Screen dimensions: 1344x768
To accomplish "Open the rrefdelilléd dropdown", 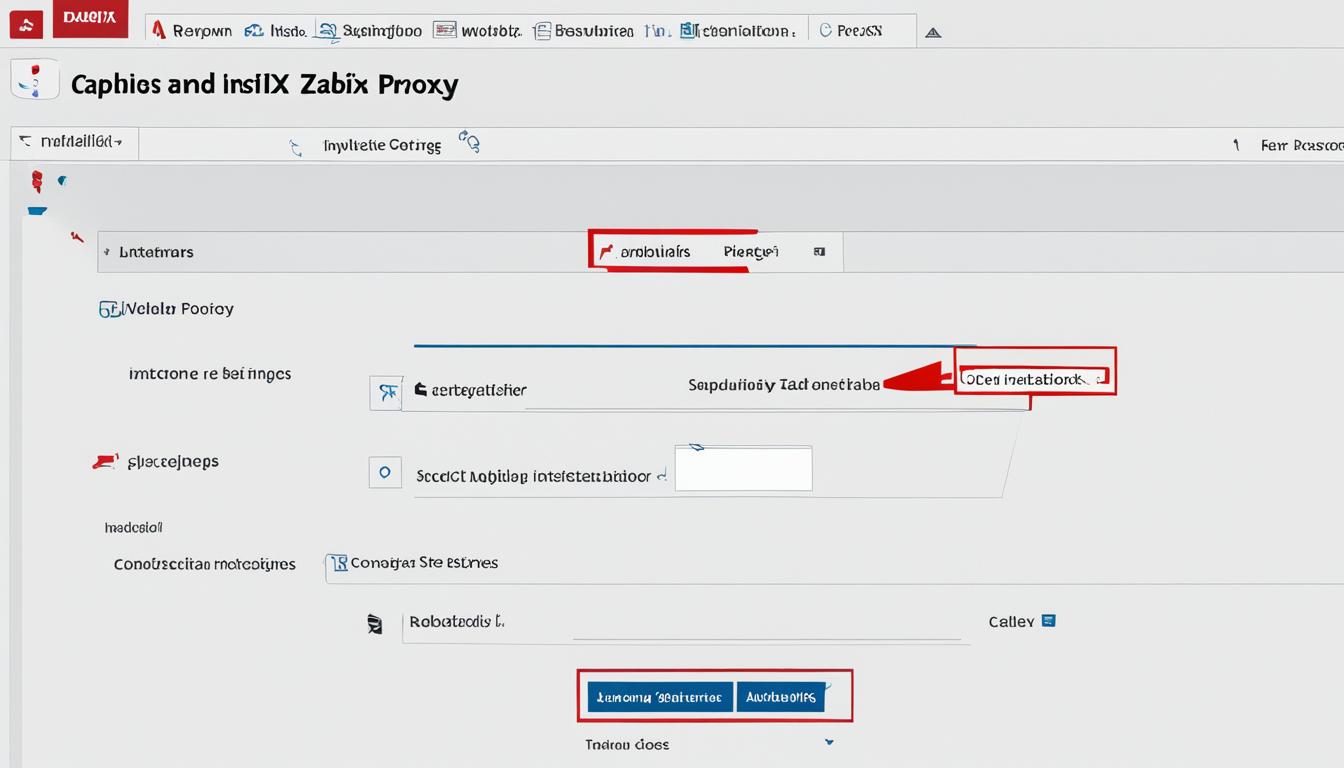I will tap(74, 143).
